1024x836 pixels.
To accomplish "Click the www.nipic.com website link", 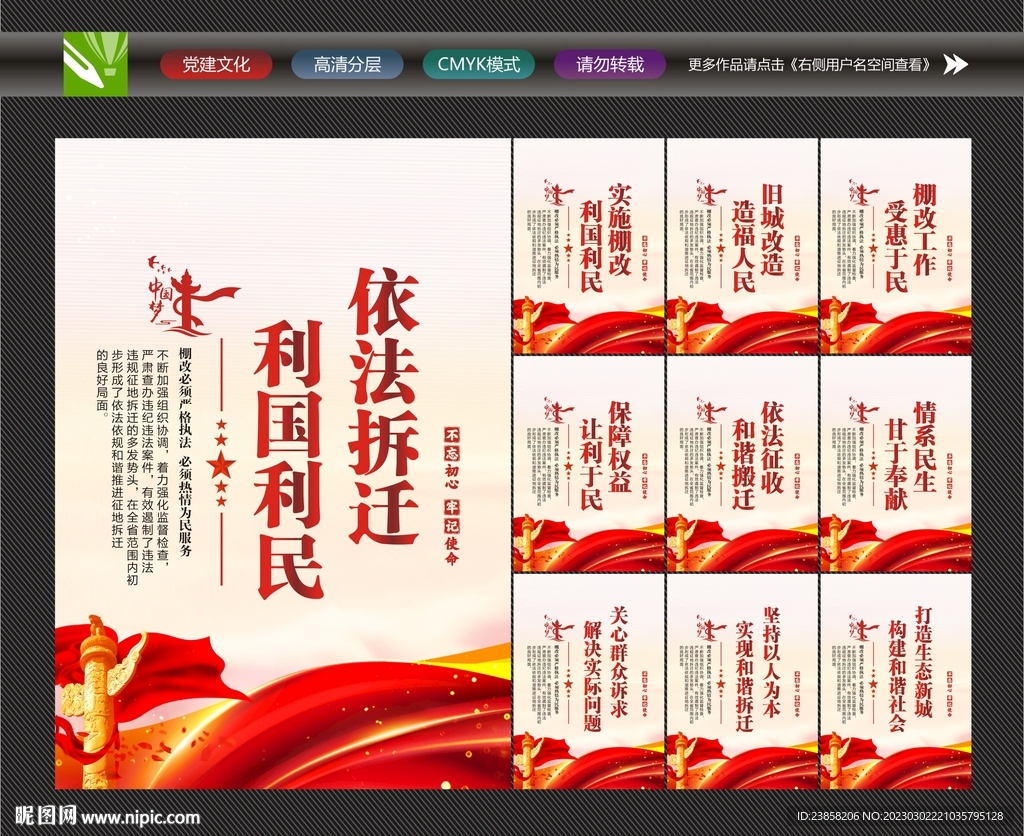I will pos(140,817).
